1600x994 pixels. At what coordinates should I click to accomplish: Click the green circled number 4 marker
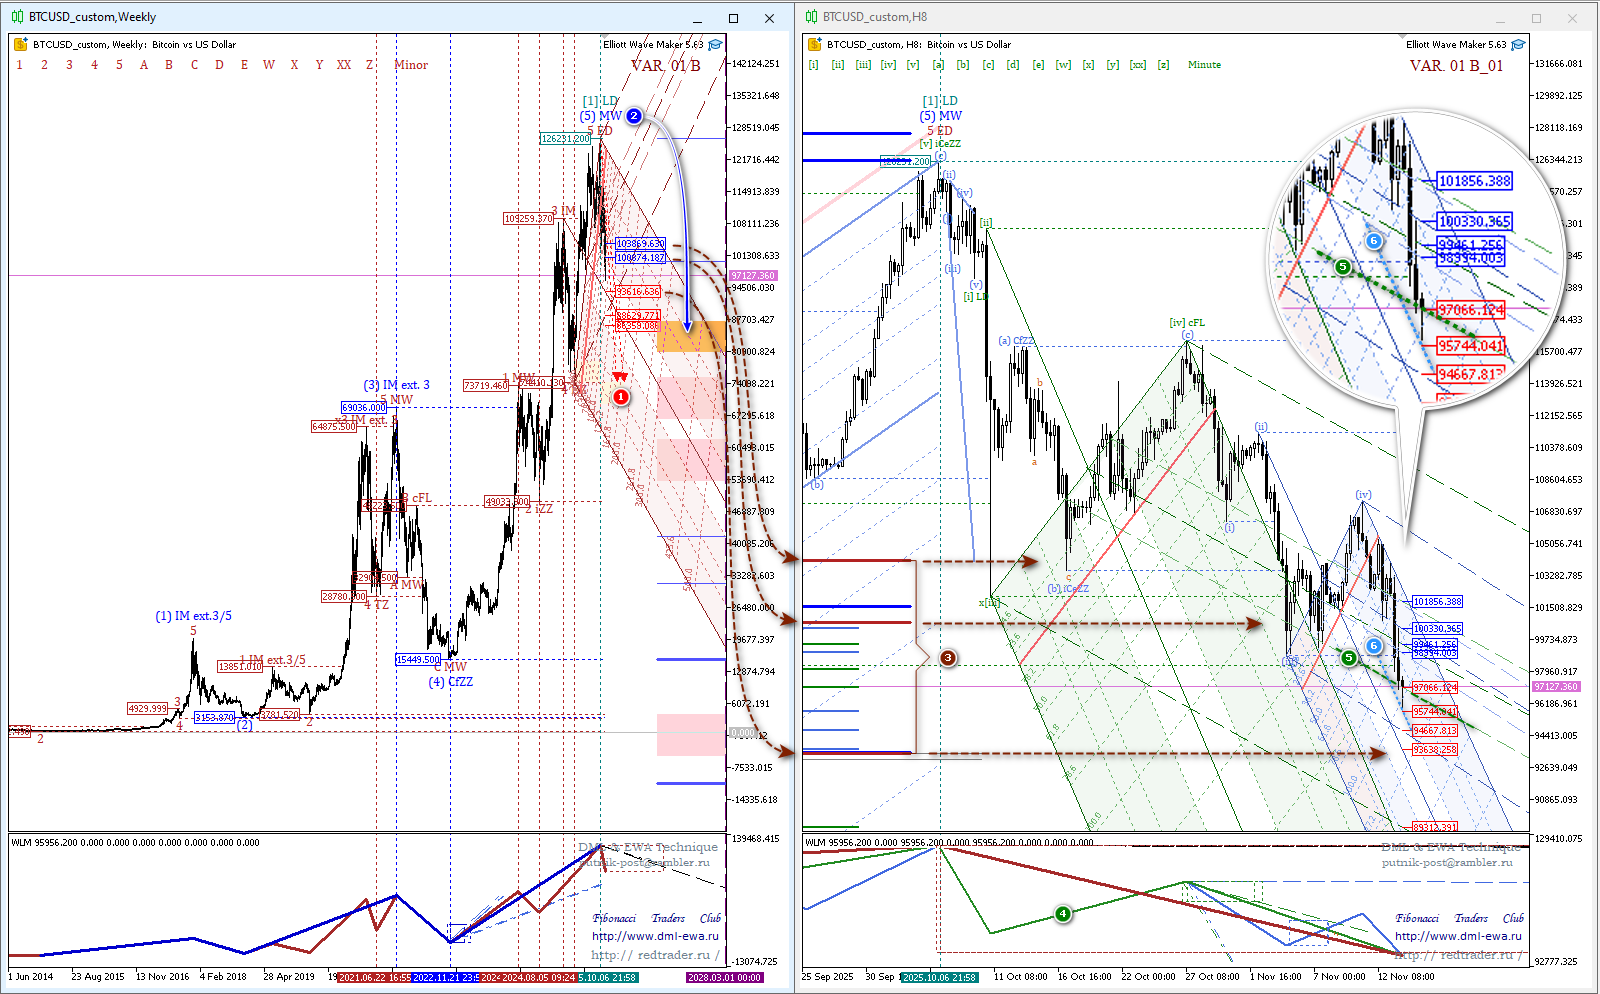[1063, 913]
